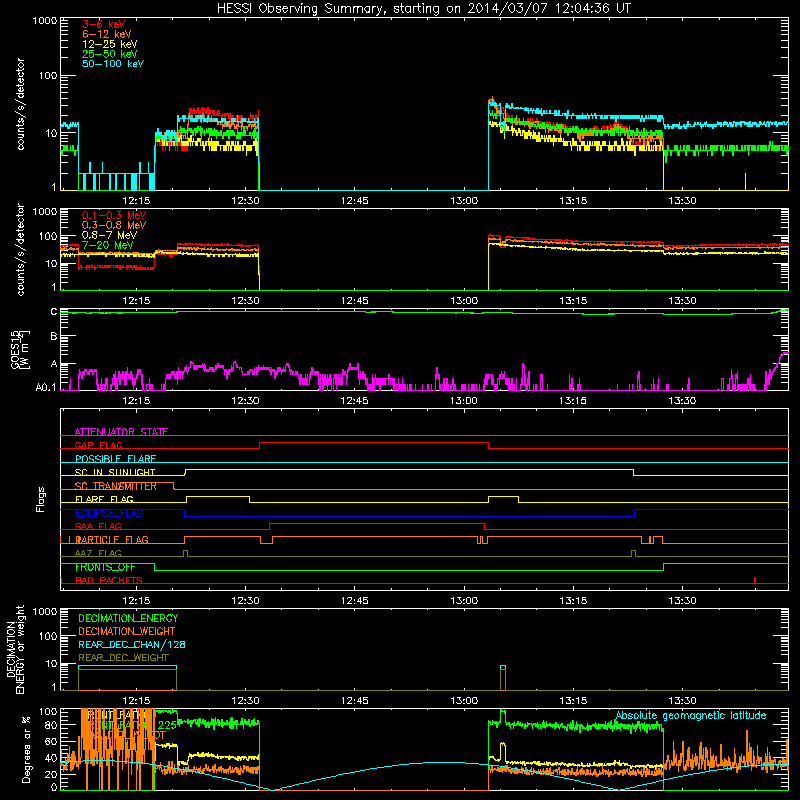This screenshot has height=800, width=800.
Task: Click the SAA_FLAG label
Action: (98, 526)
